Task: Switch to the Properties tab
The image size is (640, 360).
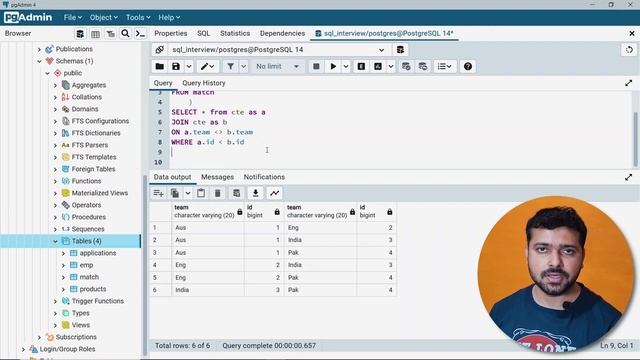Action: point(171,33)
